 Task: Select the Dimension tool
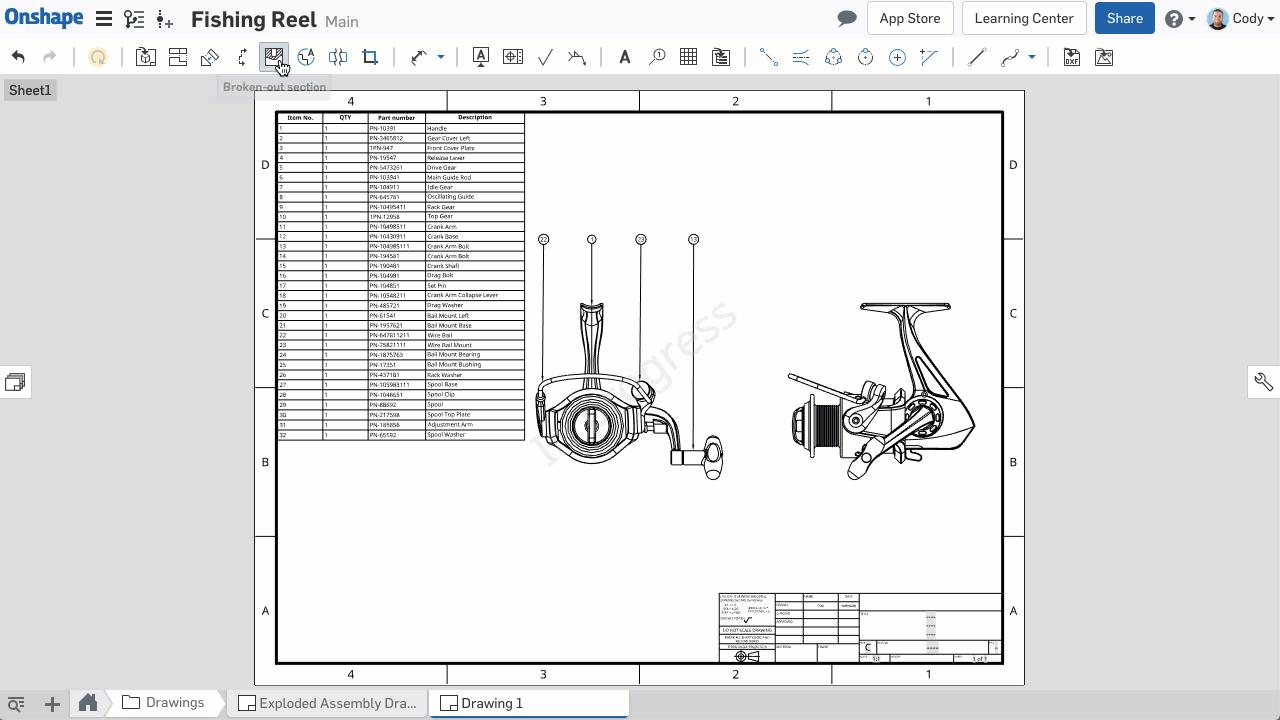419,57
